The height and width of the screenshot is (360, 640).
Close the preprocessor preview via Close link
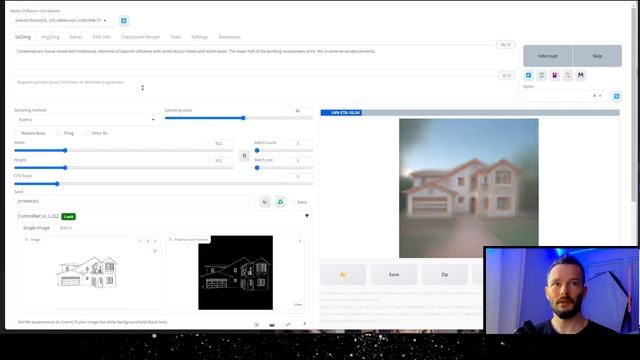pos(298,304)
